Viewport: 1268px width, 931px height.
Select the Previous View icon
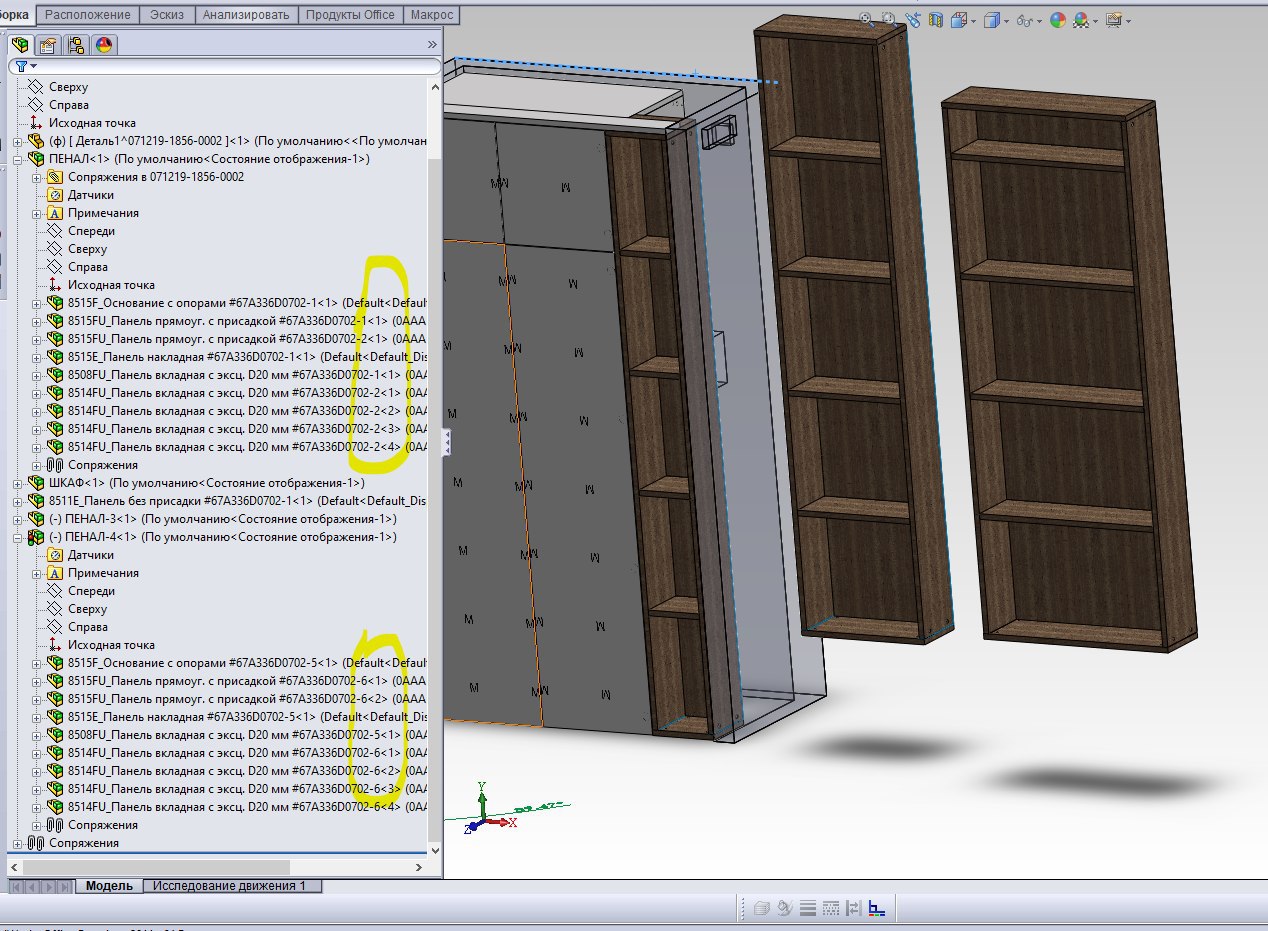pos(912,19)
